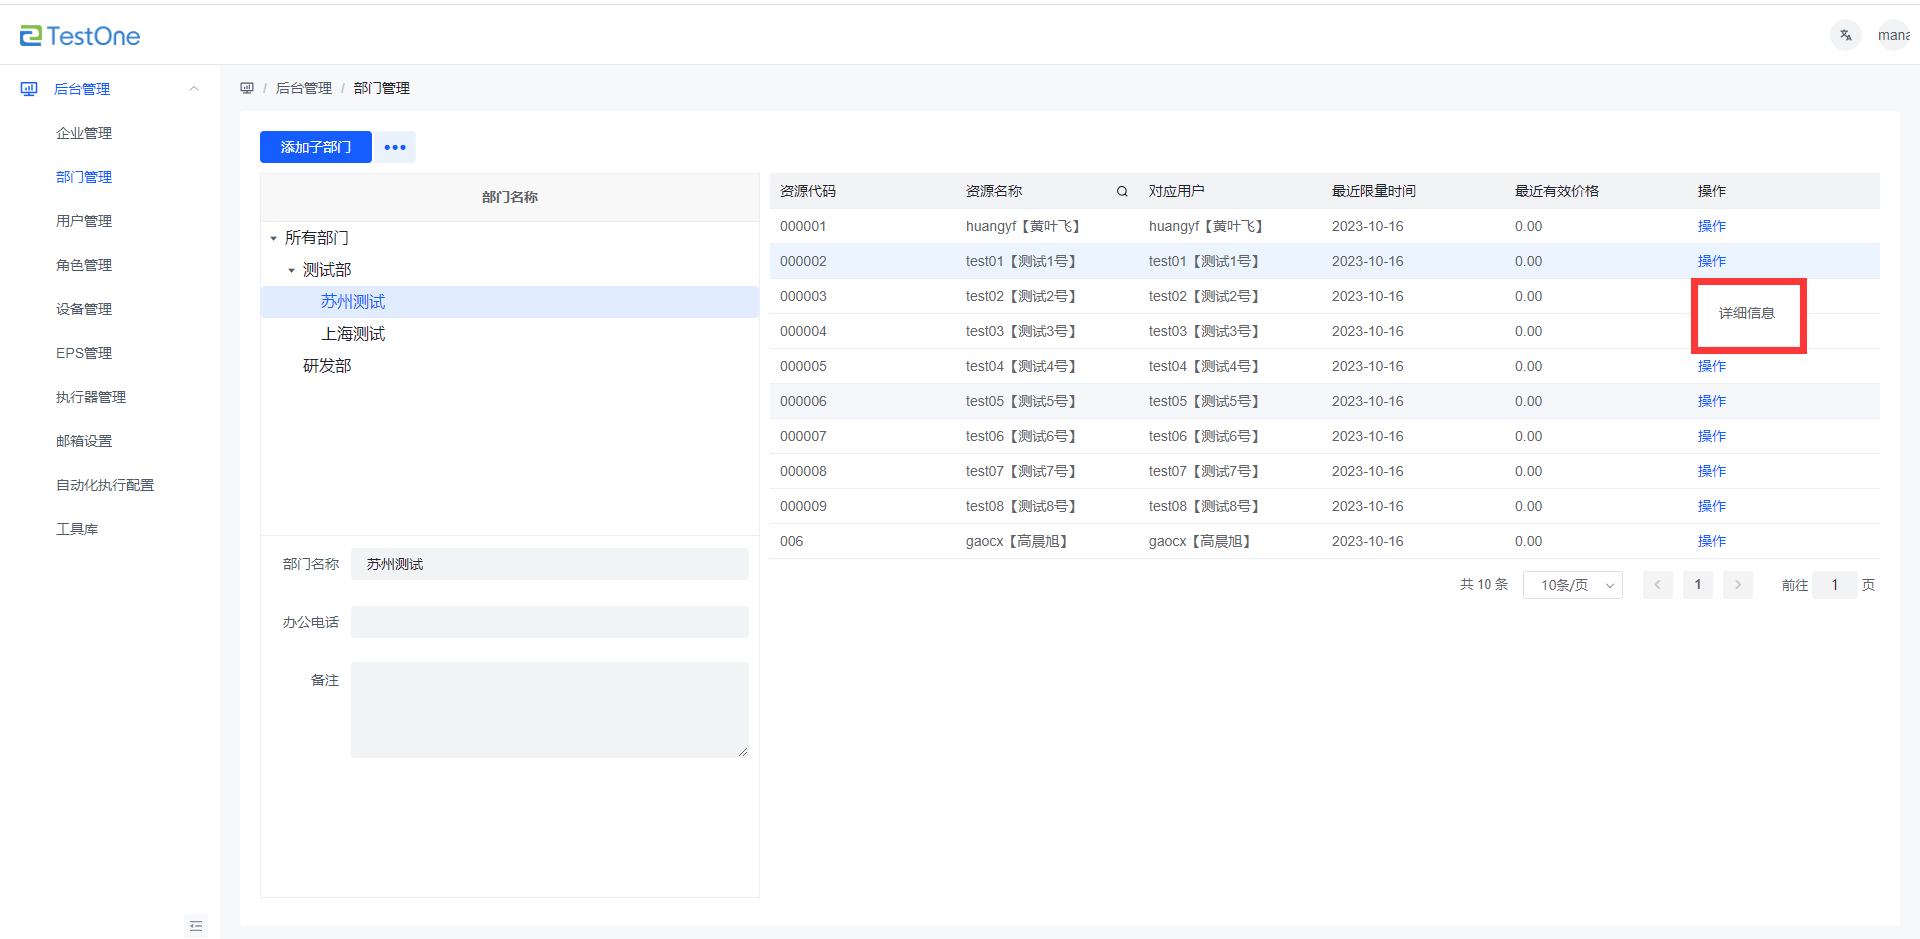Select 上海测试 in department tree
The width and height of the screenshot is (1920, 939).
(353, 334)
